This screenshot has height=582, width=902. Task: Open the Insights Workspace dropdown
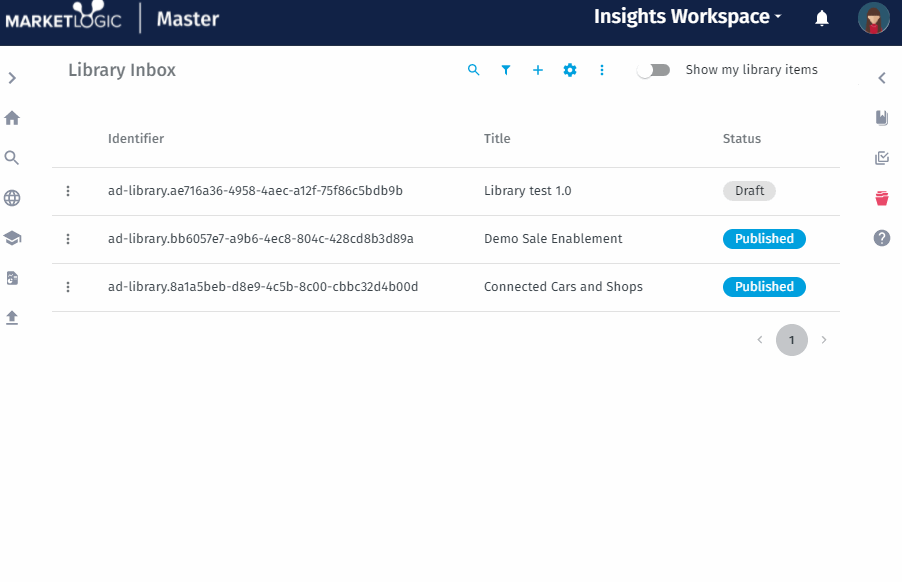(x=686, y=17)
